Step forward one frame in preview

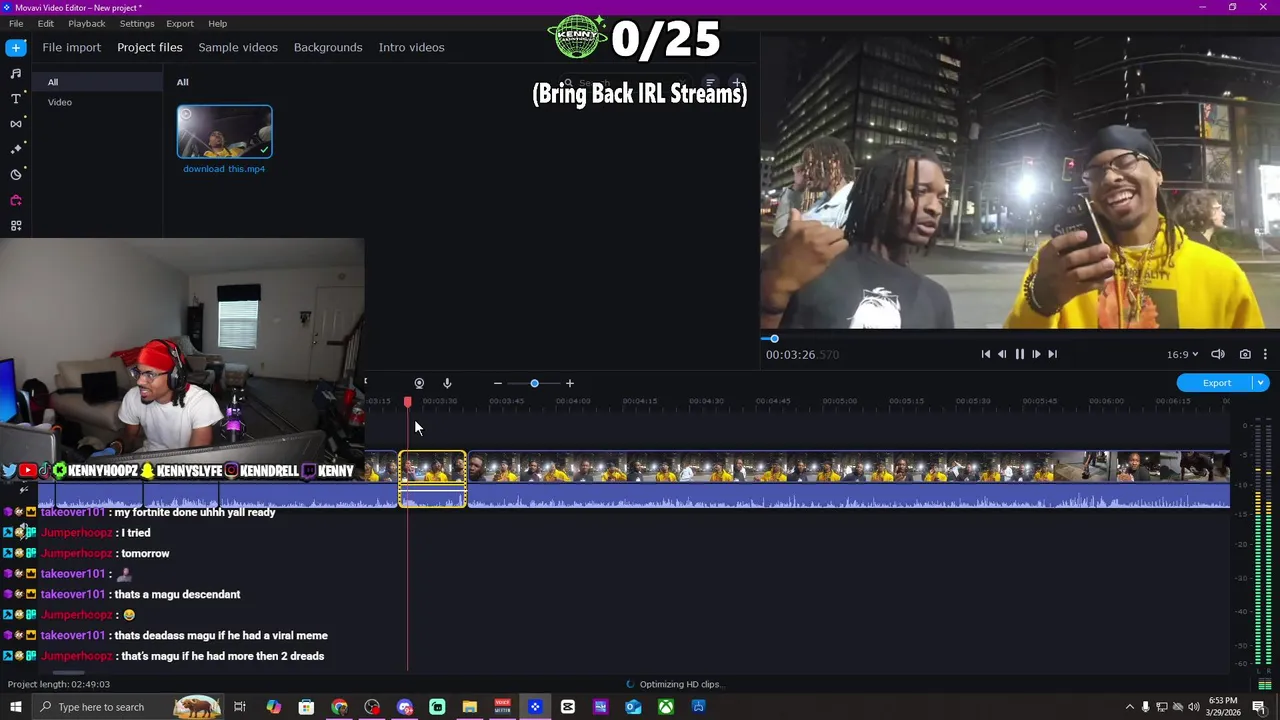click(x=1036, y=354)
